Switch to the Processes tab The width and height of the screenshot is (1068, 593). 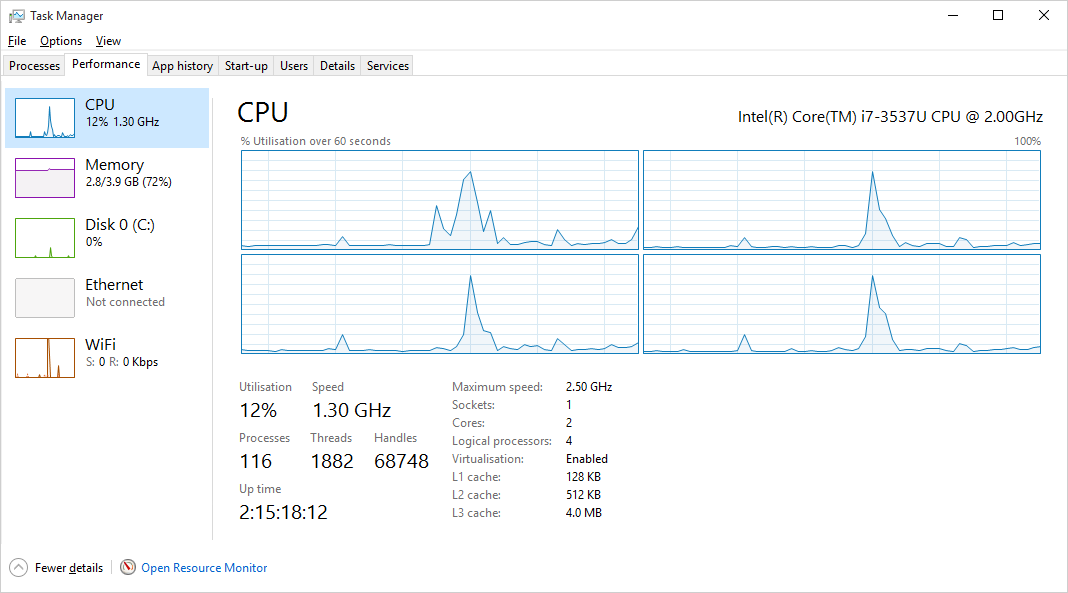[x=35, y=66]
